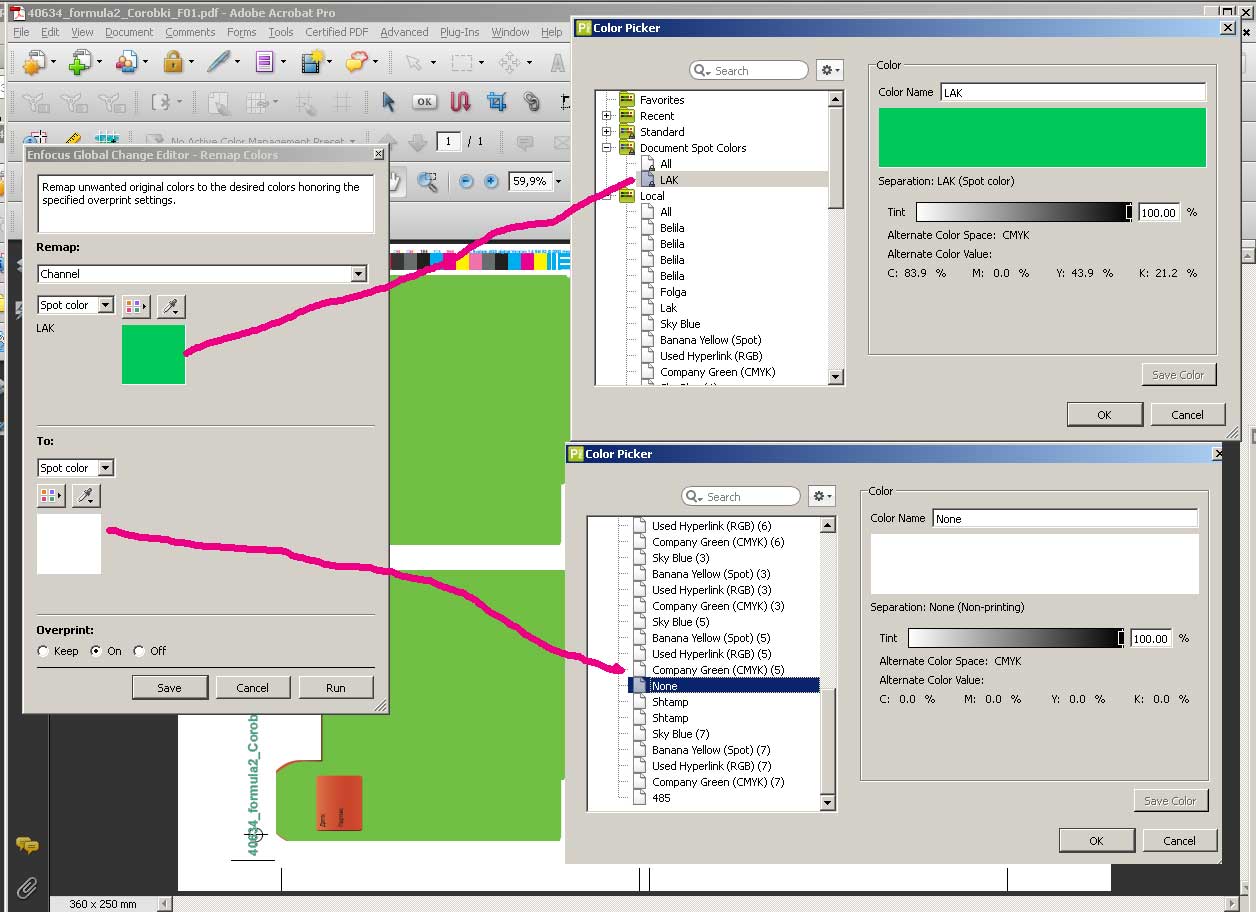Select Folga in Local color list
The height and width of the screenshot is (912, 1256).
coord(673,292)
